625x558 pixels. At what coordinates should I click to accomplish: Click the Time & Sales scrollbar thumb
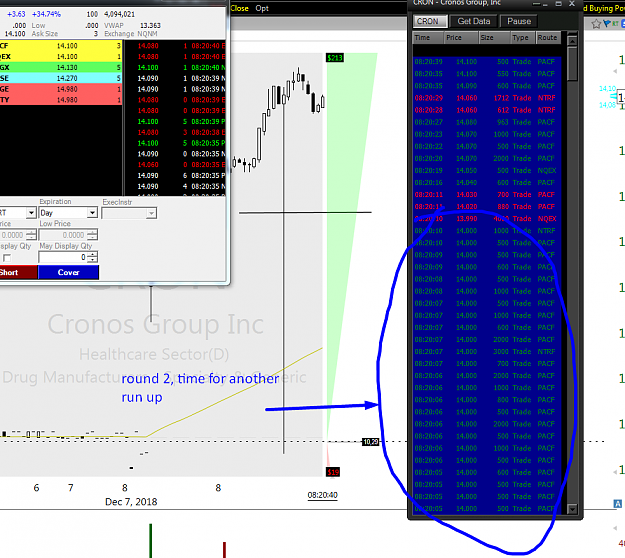572,64
